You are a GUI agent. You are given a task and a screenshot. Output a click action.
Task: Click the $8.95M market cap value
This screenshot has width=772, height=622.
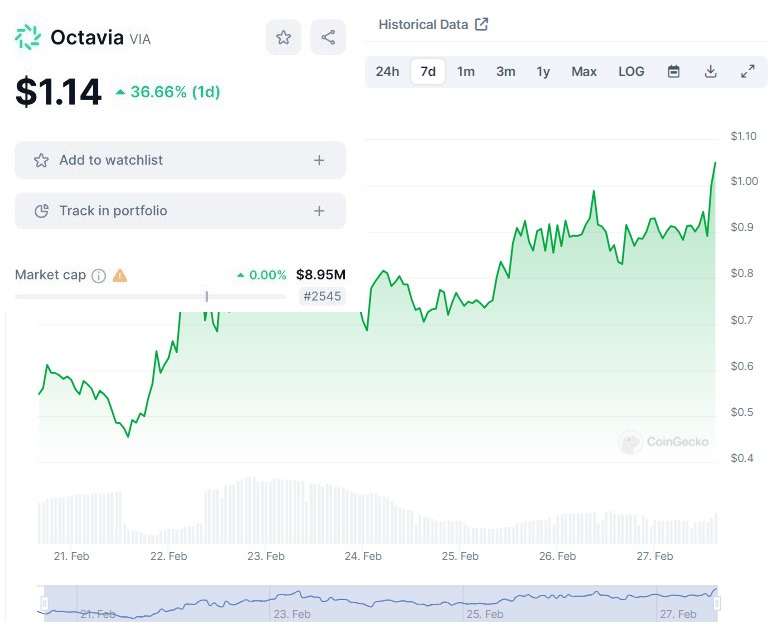[x=321, y=274]
